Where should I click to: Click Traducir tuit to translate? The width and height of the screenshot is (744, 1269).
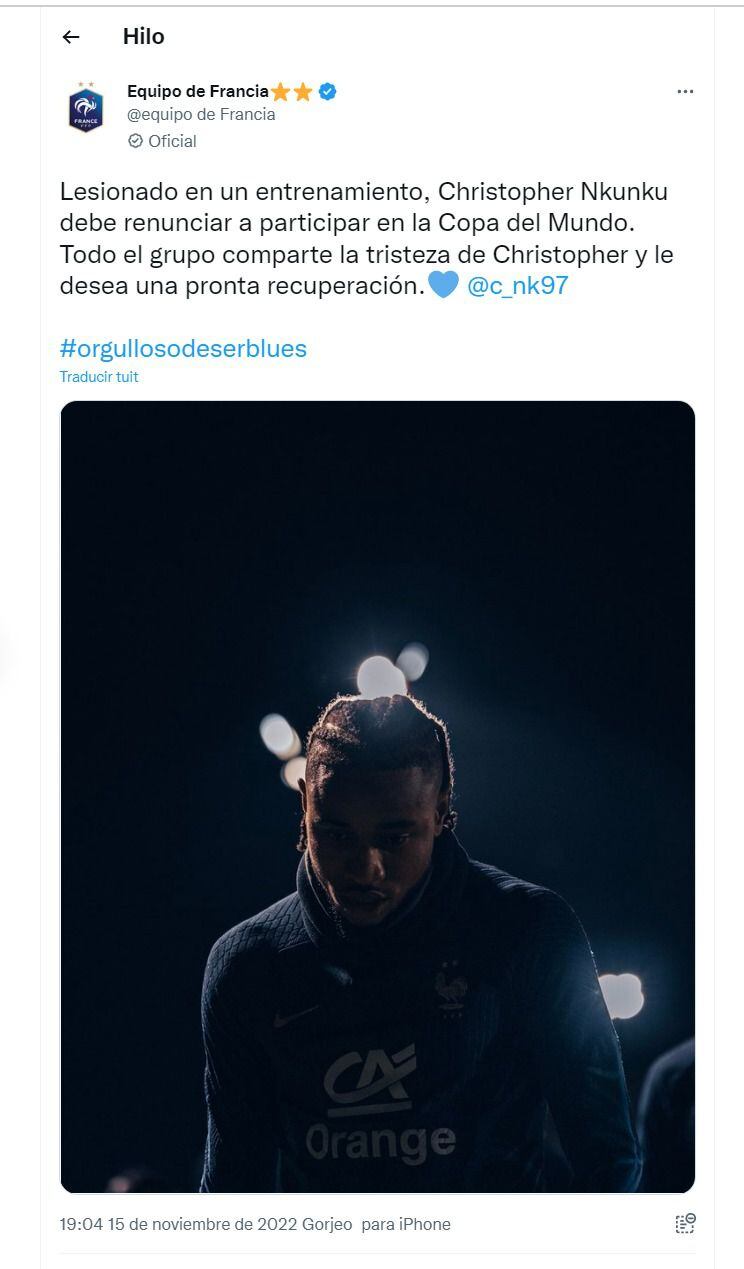click(99, 377)
